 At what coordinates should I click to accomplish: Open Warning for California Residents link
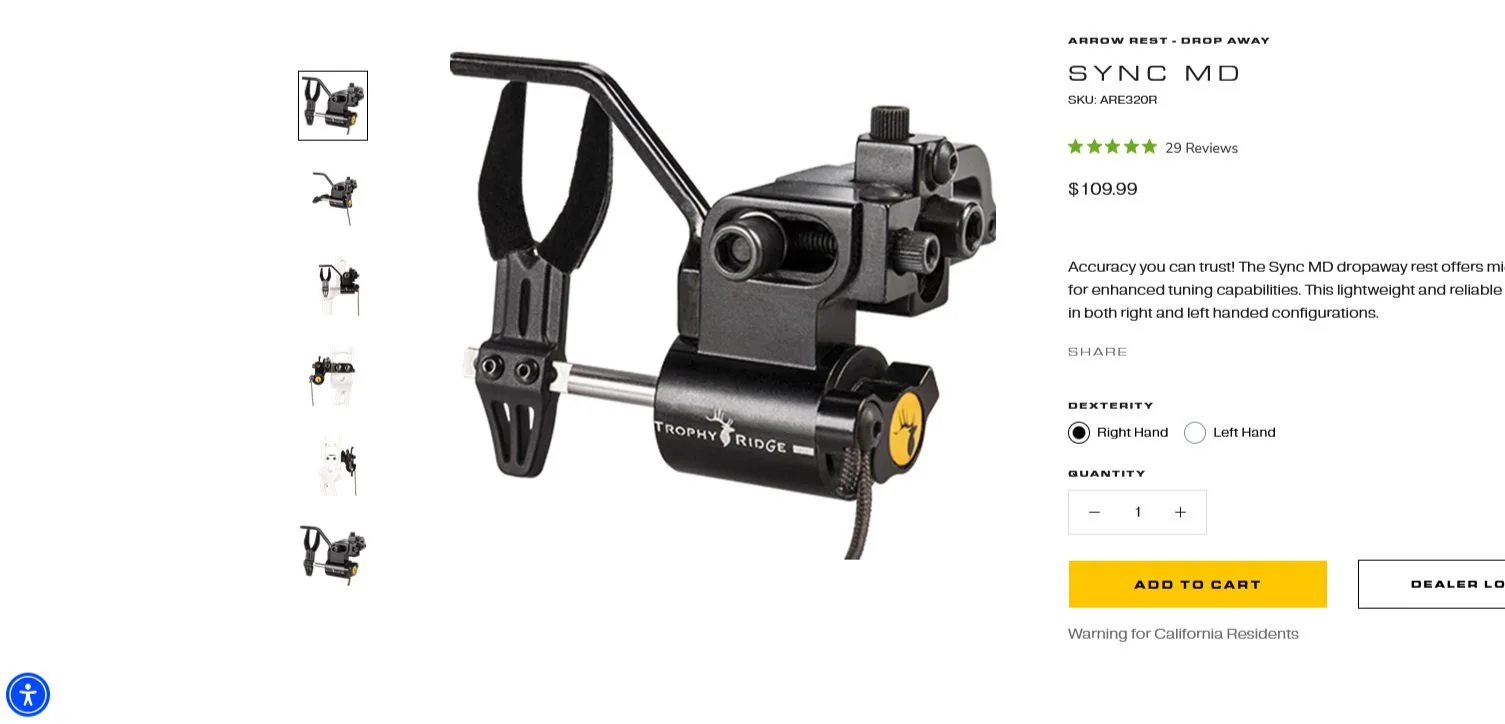pos(1183,634)
